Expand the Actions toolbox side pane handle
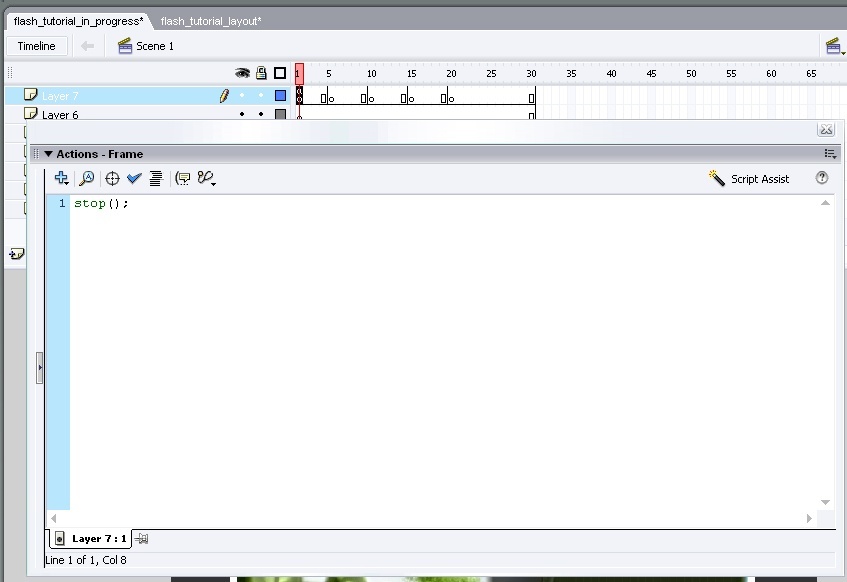 tap(39, 368)
